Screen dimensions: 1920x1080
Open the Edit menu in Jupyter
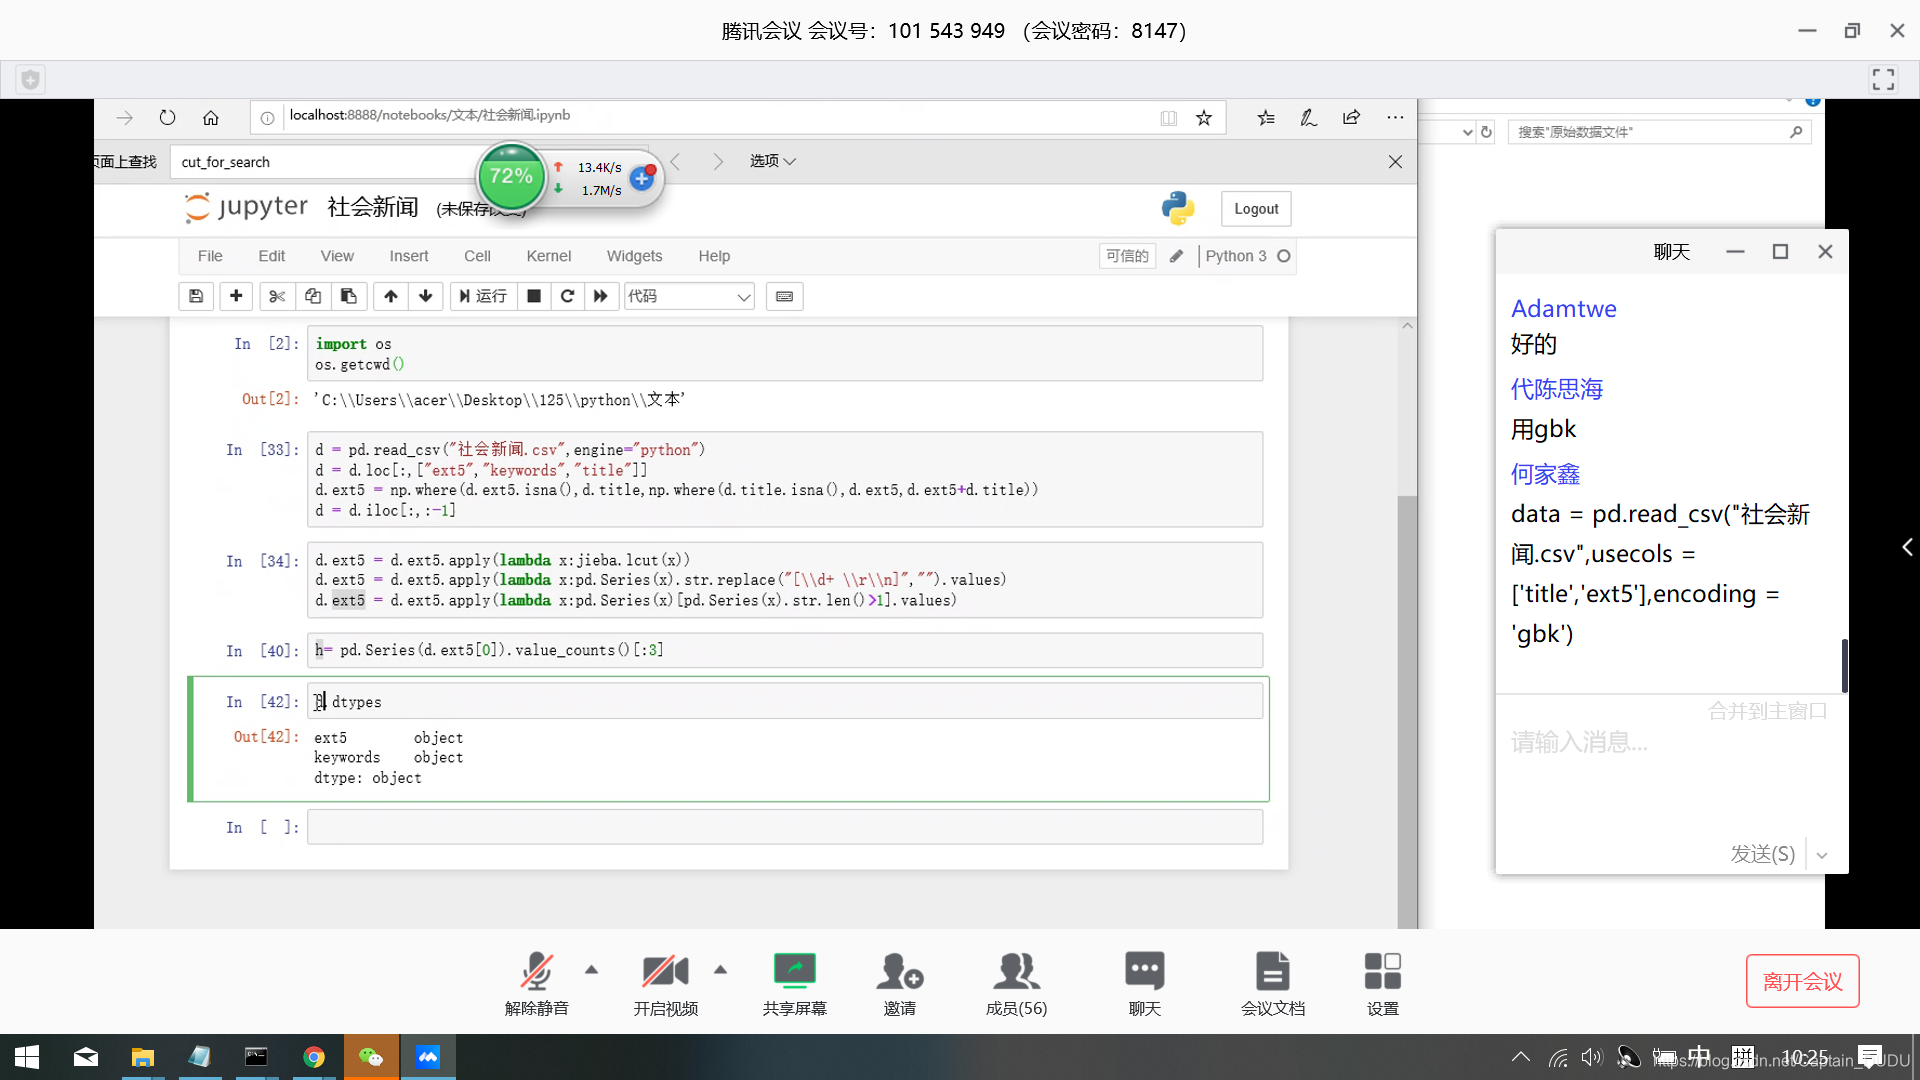pos(271,256)
